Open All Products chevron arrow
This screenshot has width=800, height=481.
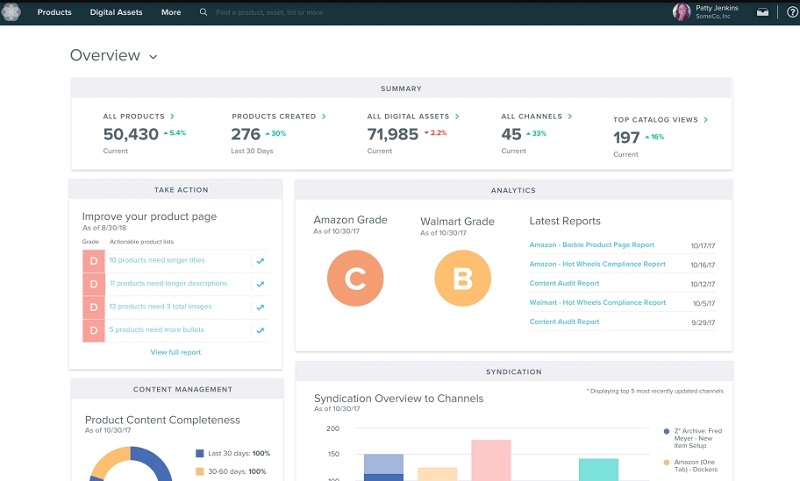172,116
